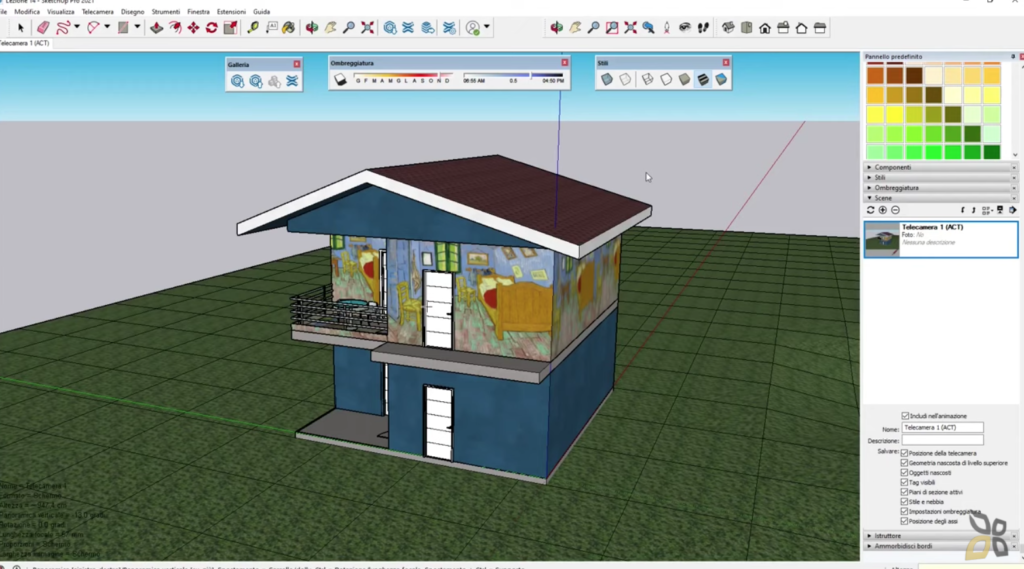Screen dimensions: 1024x569
Task: Expand the Componenti panel
Action: tap(939, 167)
